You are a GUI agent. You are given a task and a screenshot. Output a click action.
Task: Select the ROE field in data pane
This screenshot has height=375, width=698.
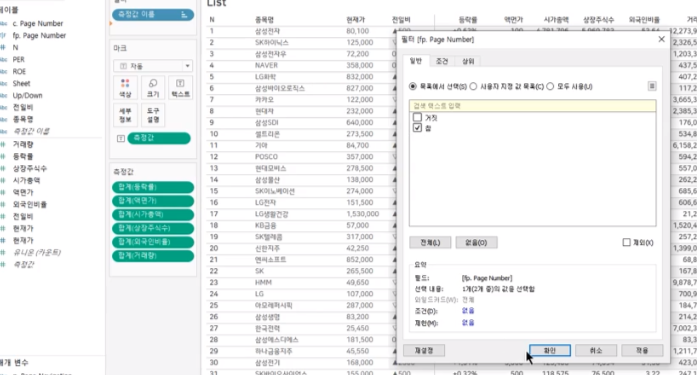[x=19, y=72]
